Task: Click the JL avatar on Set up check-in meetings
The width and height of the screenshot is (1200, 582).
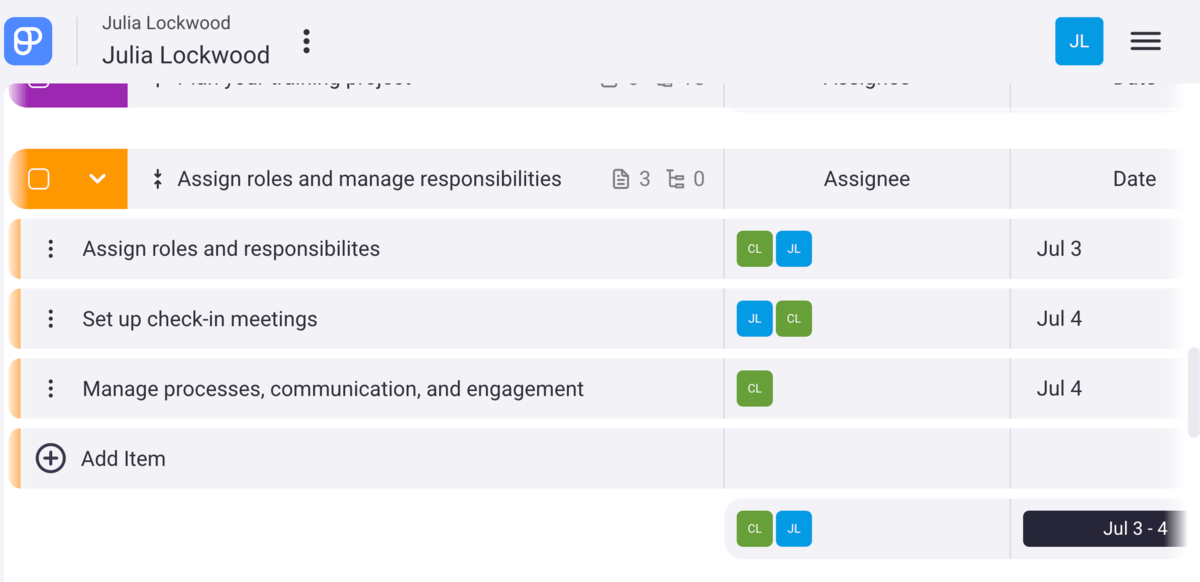Action: (753, 318)
